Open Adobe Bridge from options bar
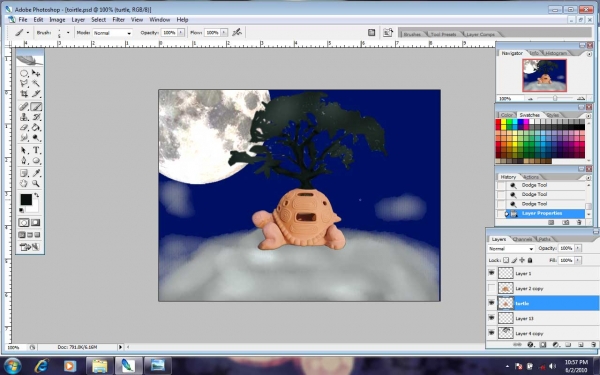600x375 pixels. (x=388, y=33)
